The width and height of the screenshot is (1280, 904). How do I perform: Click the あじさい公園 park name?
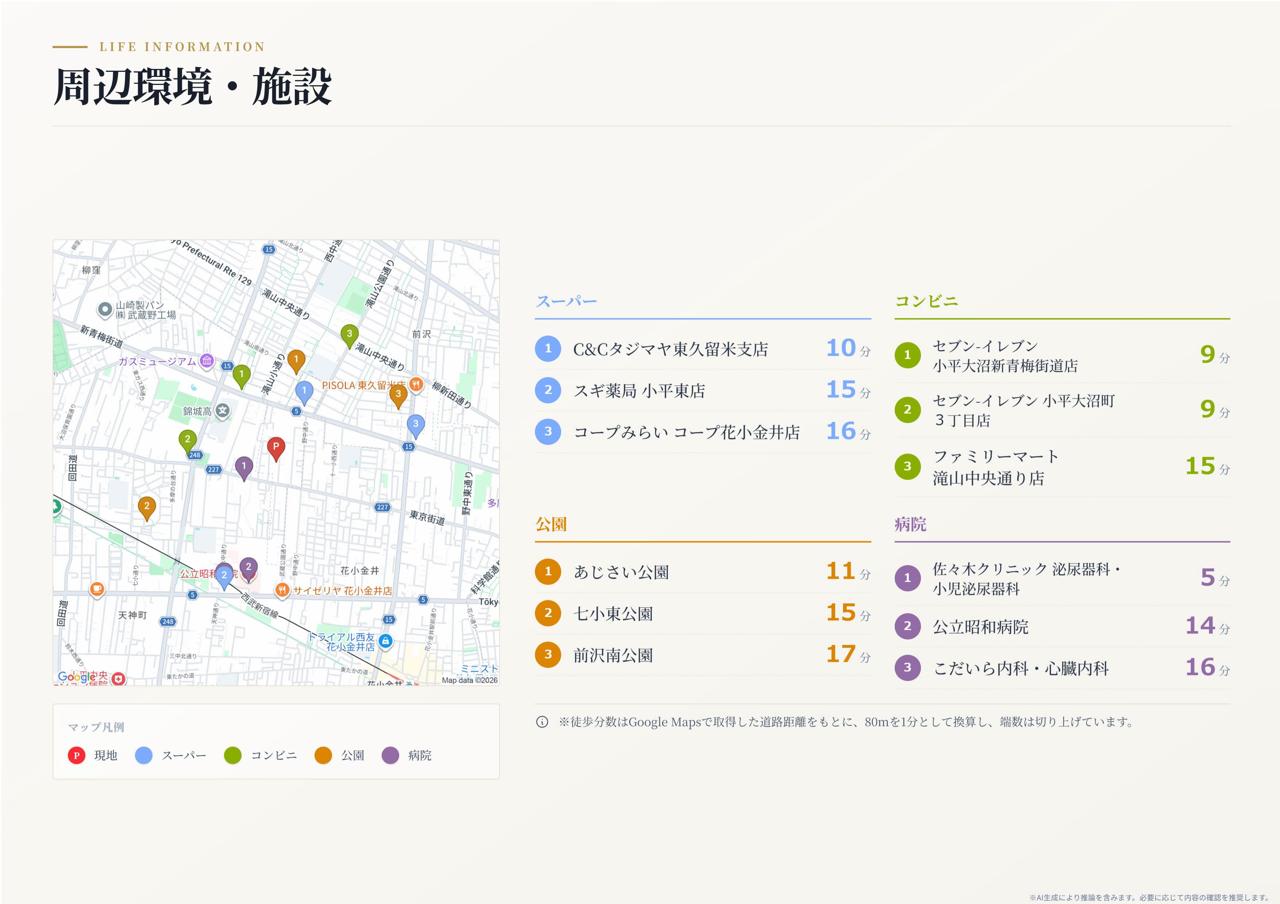[621, 572]
